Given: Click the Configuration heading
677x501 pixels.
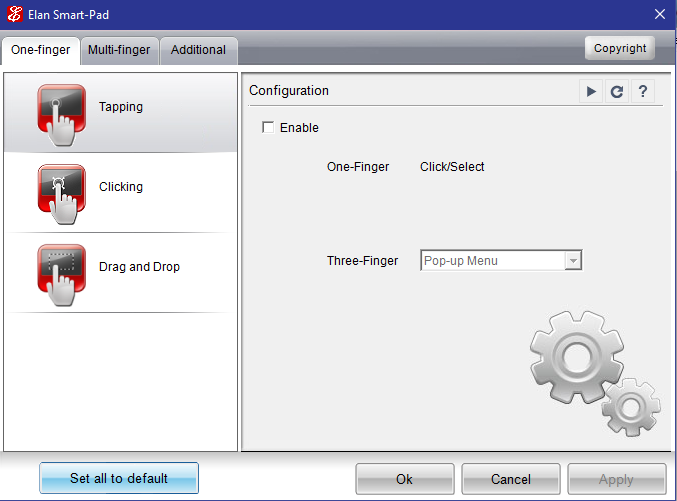Looking at the screenshot, I should (289, 91).
